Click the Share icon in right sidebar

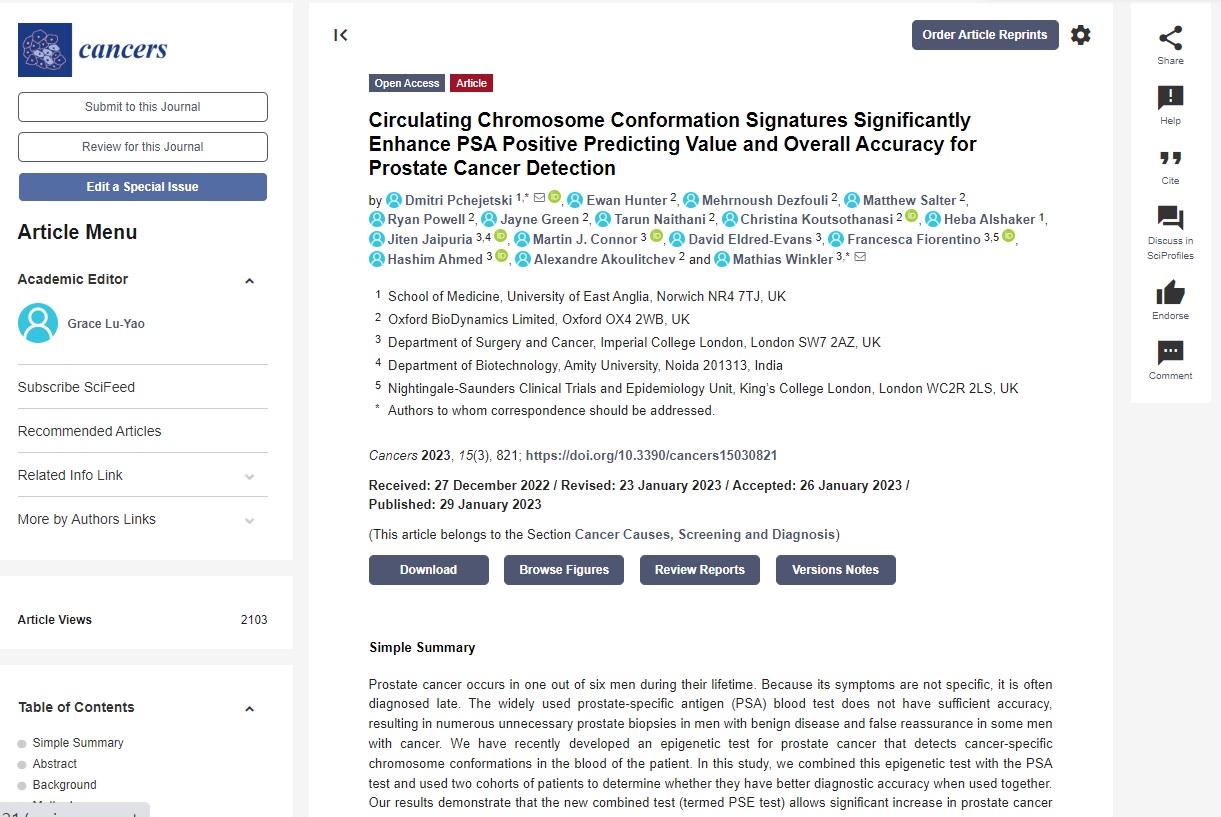(x=1170, y=39)
